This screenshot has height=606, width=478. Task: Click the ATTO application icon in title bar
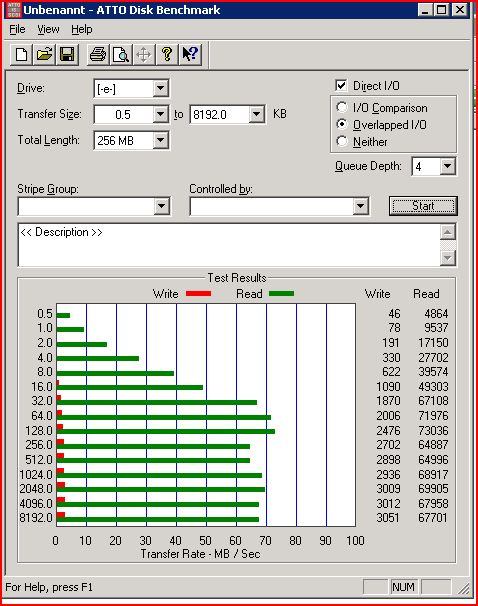14,10
